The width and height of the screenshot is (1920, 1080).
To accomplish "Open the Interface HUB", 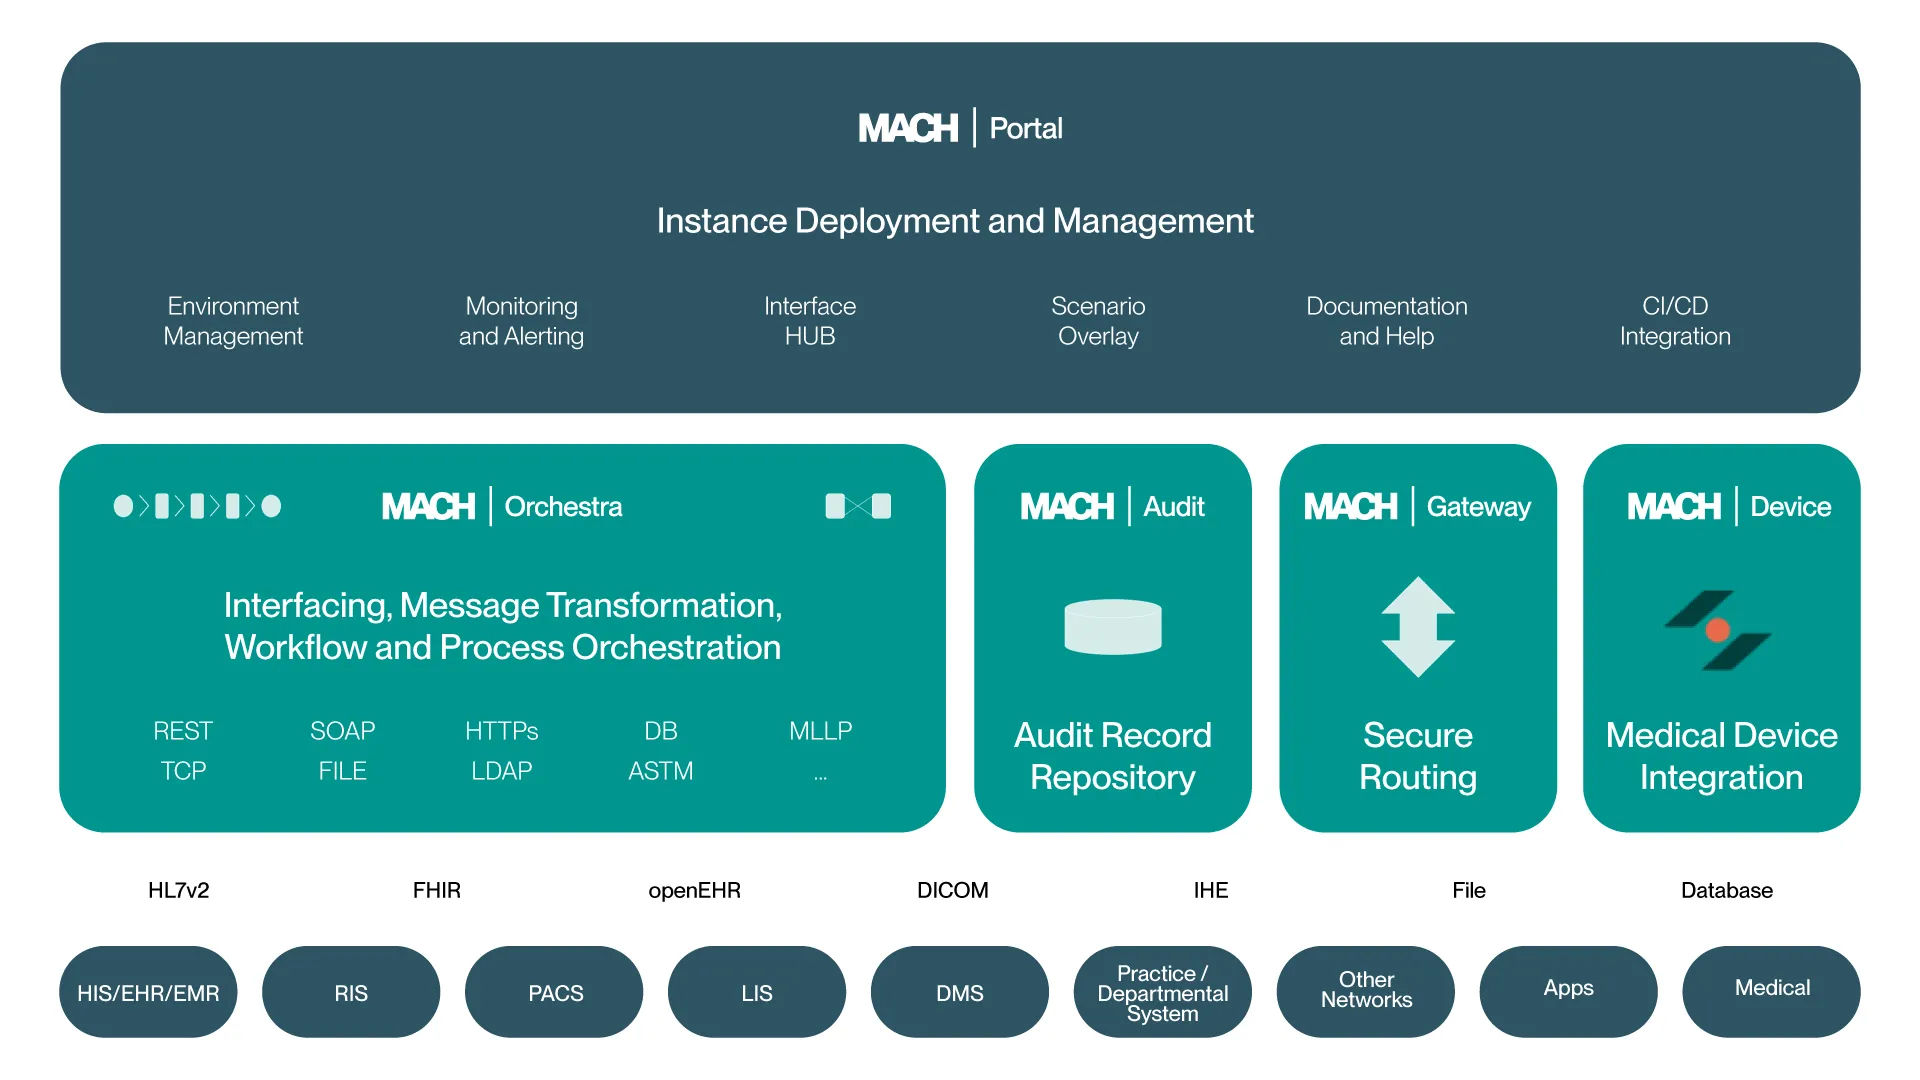I will point(810,320).
